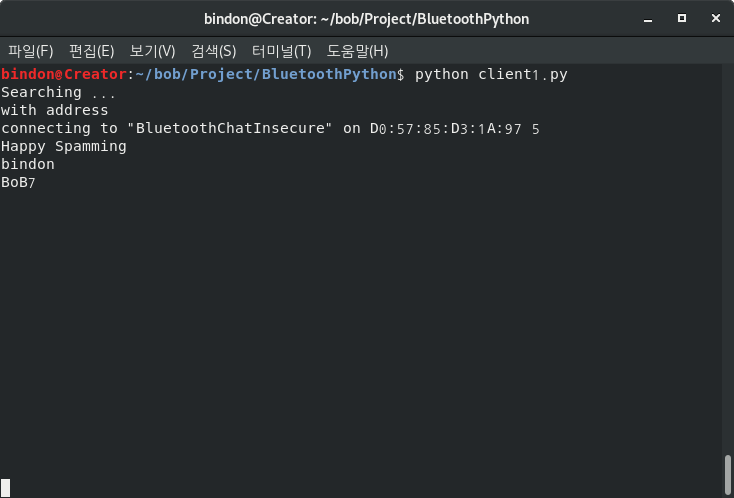Click the empty scrollbar track above the thumb
This screenshot has width=734, height=498.
[x=728, y=250]
